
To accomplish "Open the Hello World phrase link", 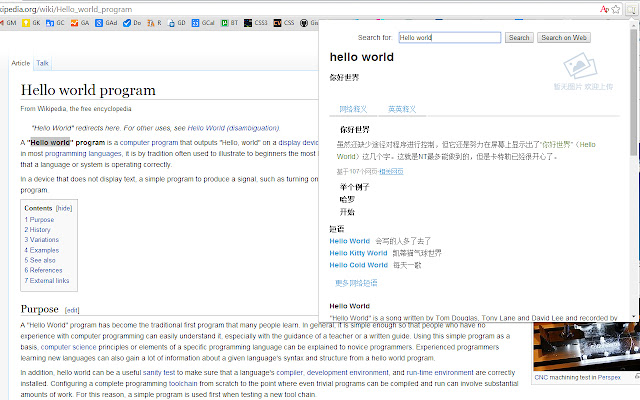I will [x=349, y=241].
